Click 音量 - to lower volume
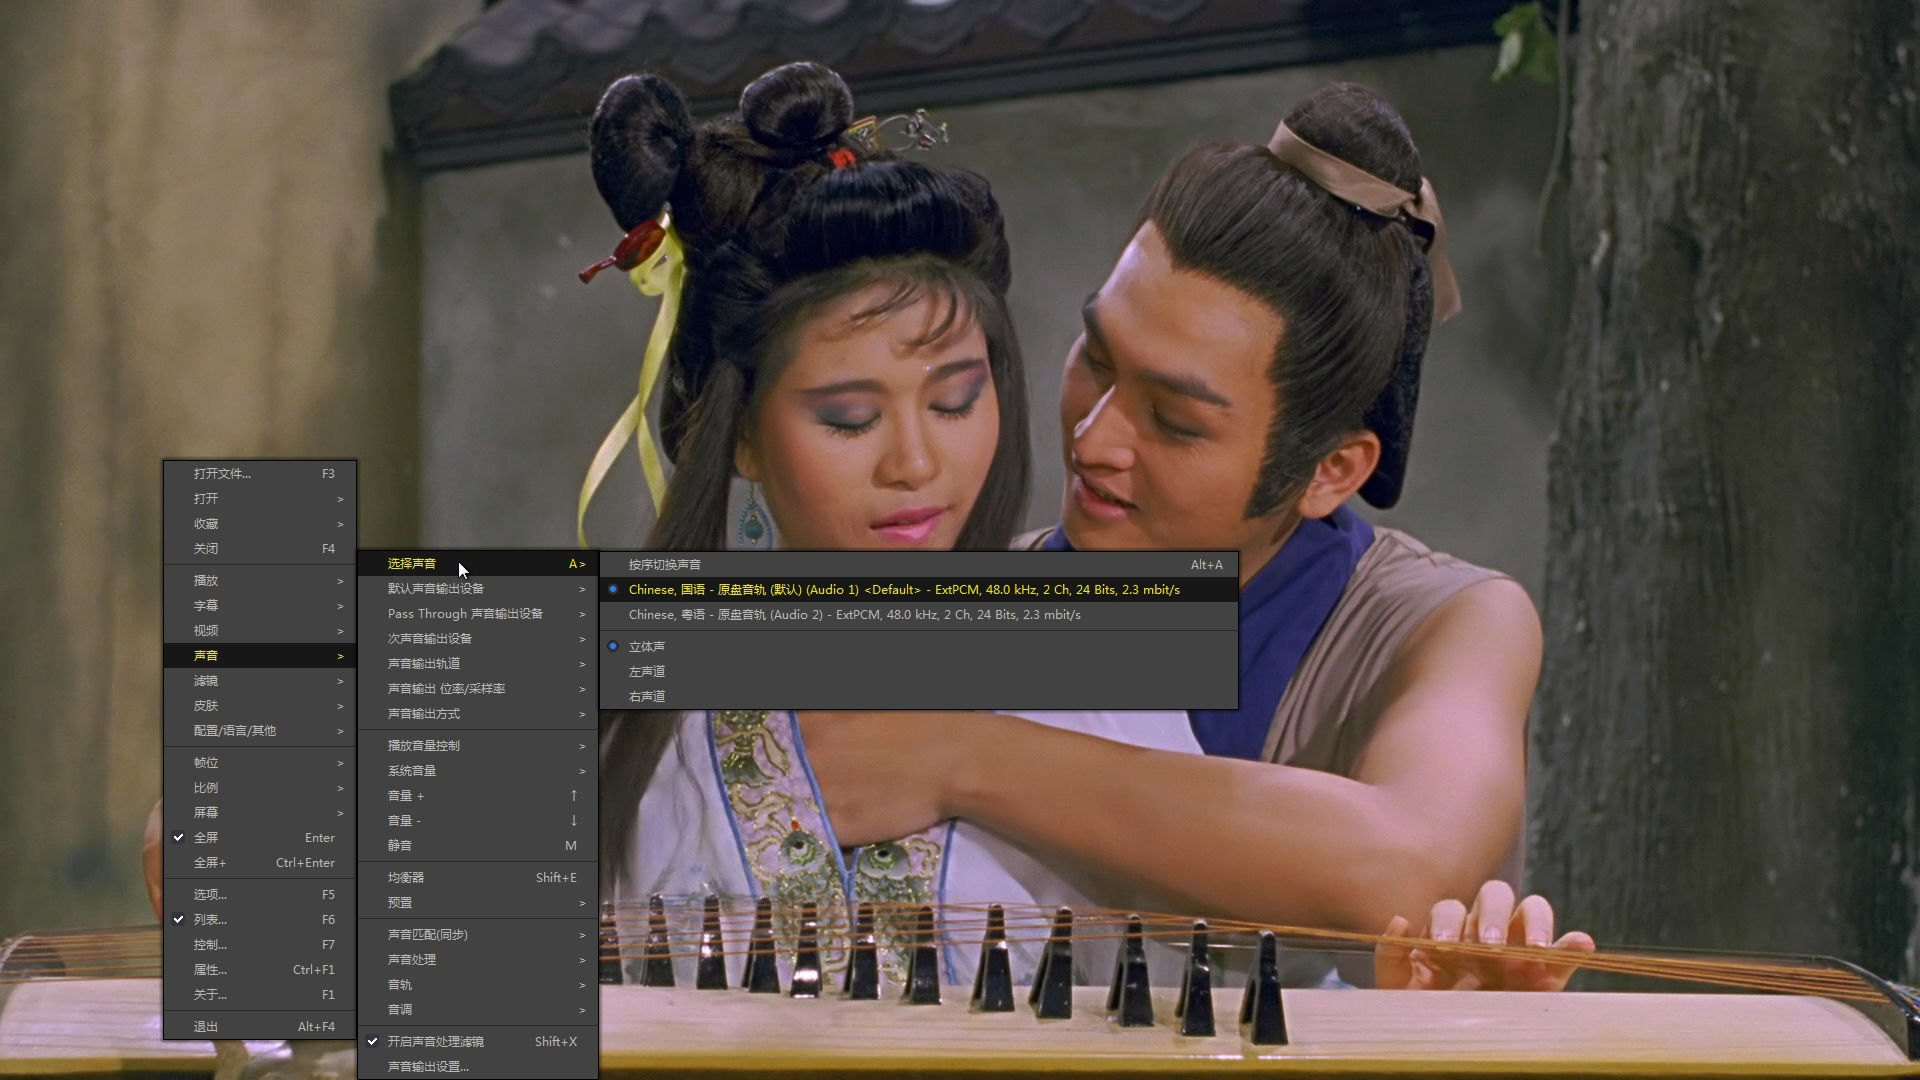The image size is (1920, 1080). [x=478, y=821]
